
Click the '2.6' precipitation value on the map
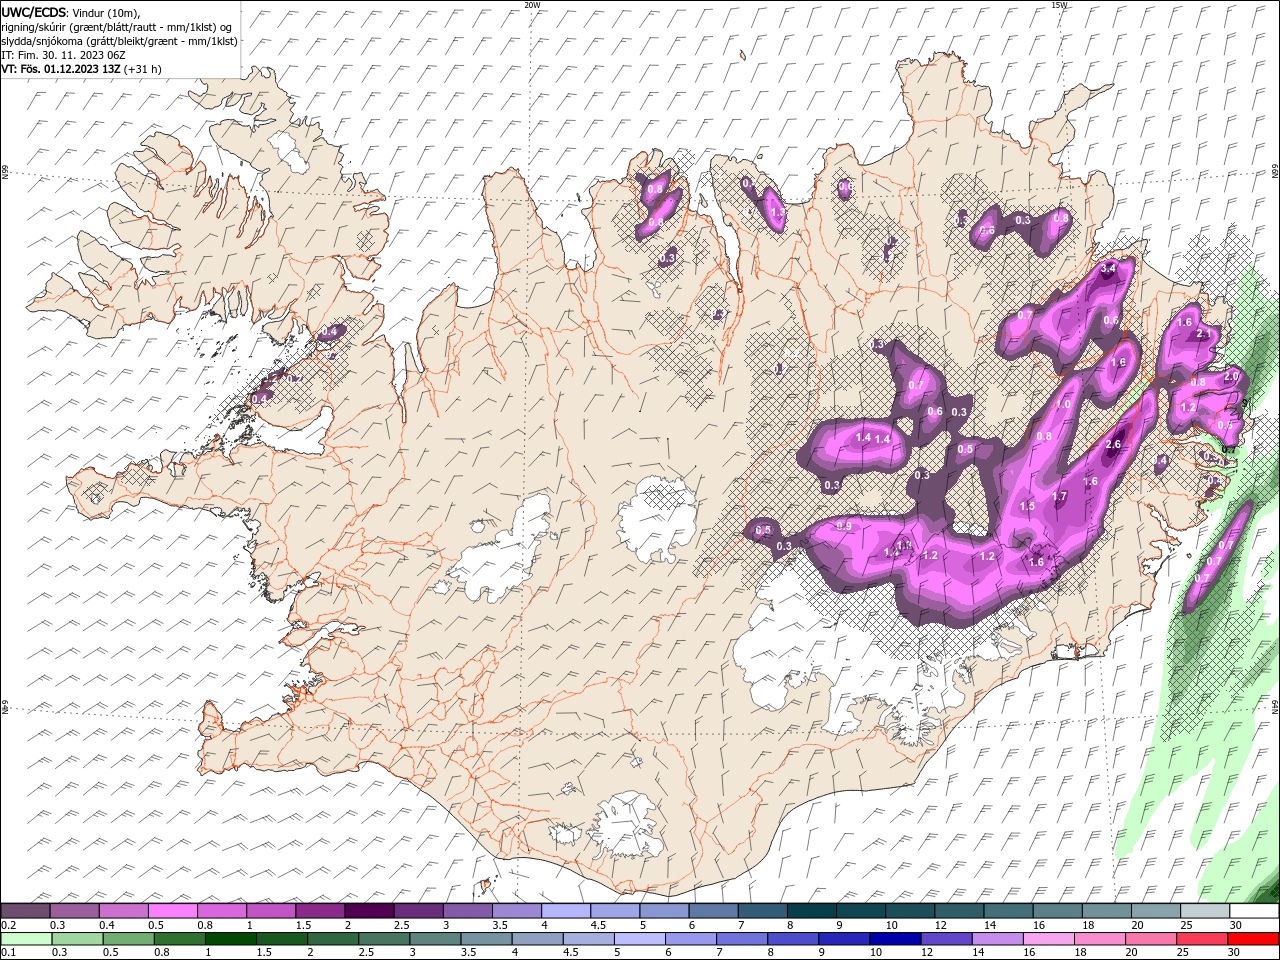point(1115,444)
